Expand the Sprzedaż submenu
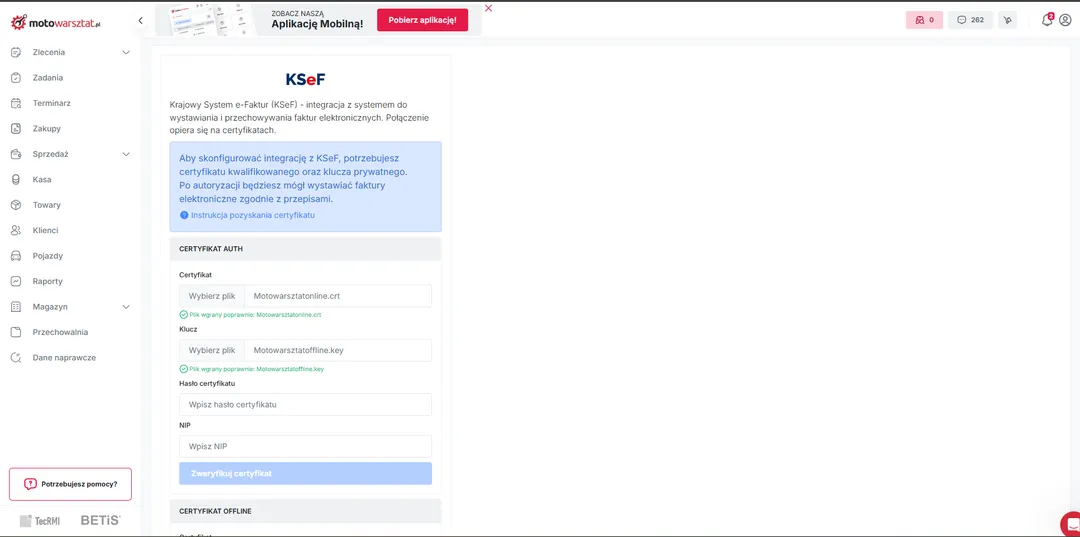The height and width of the screenshot is (537, 1080). click(x=126, y=154)
